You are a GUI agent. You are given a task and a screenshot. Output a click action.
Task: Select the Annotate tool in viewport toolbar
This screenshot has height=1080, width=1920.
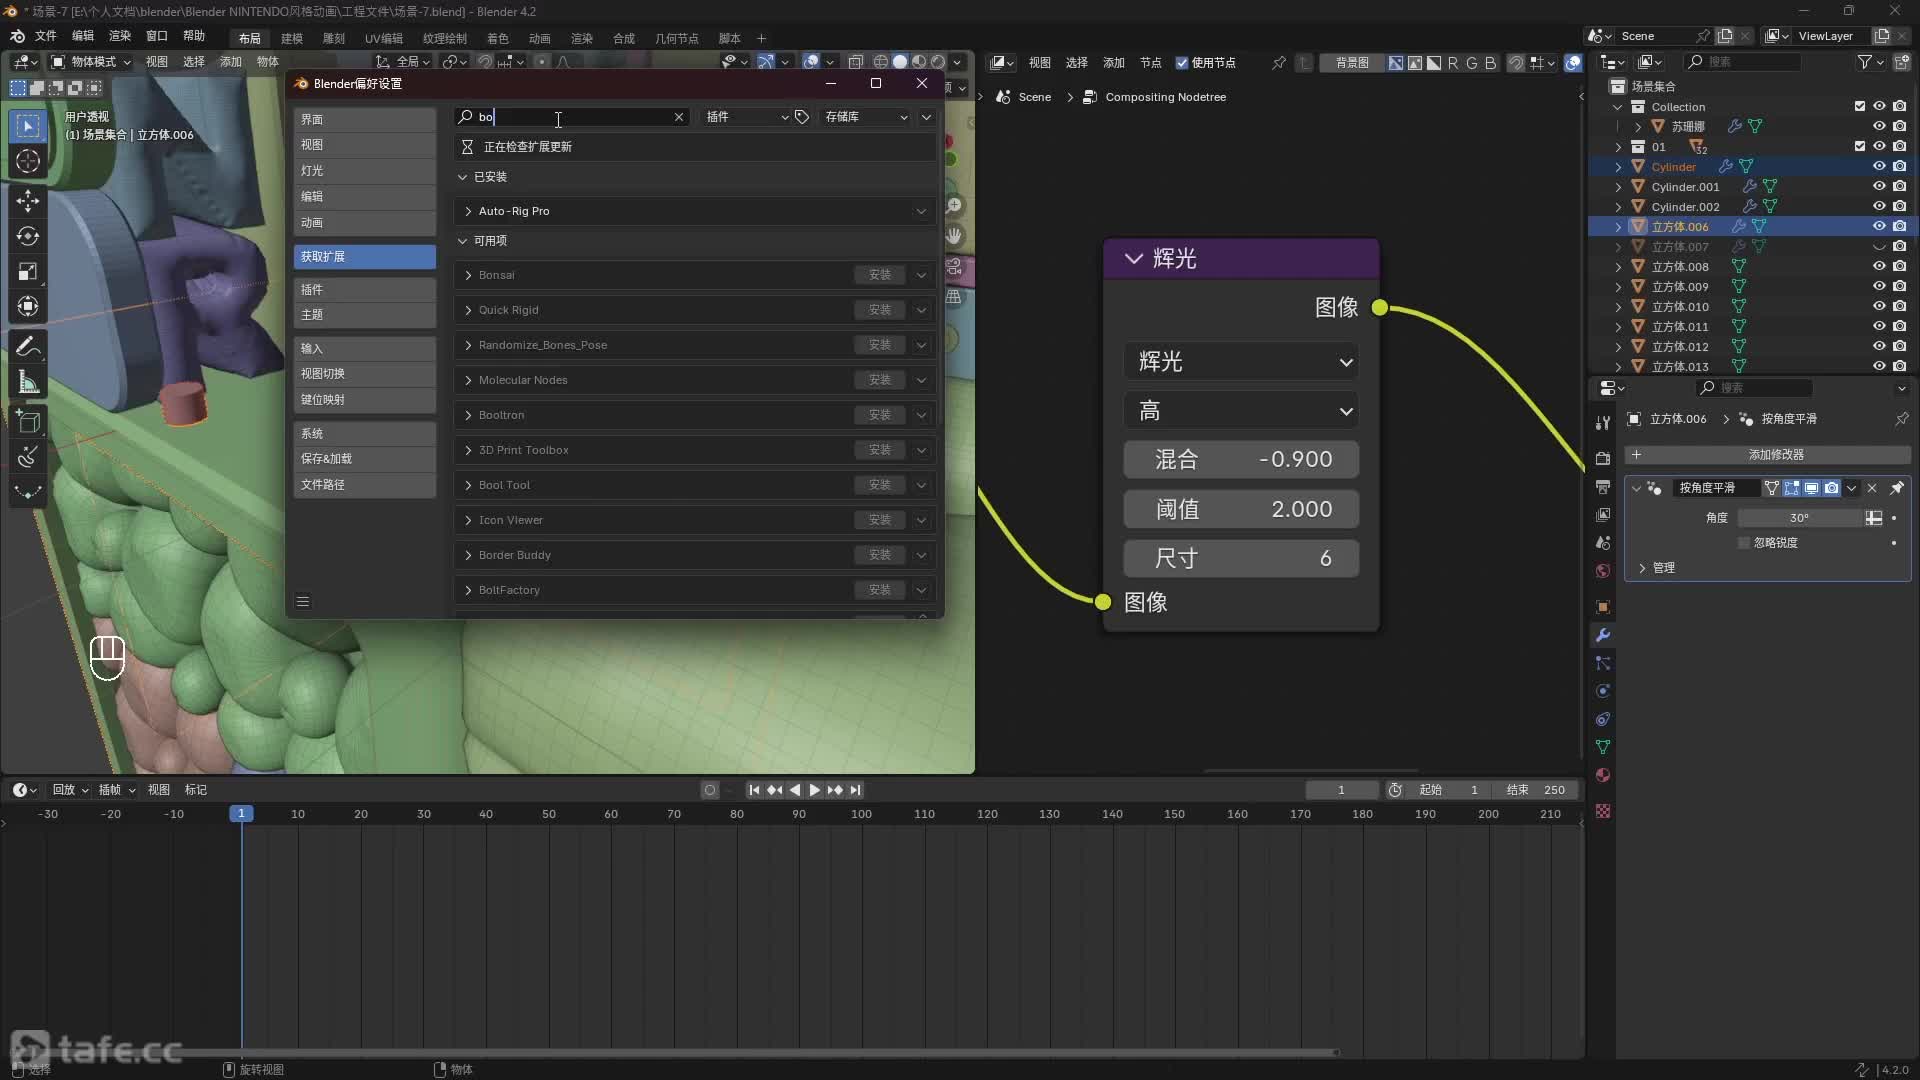pyautogui.click(x=28, y=346)
